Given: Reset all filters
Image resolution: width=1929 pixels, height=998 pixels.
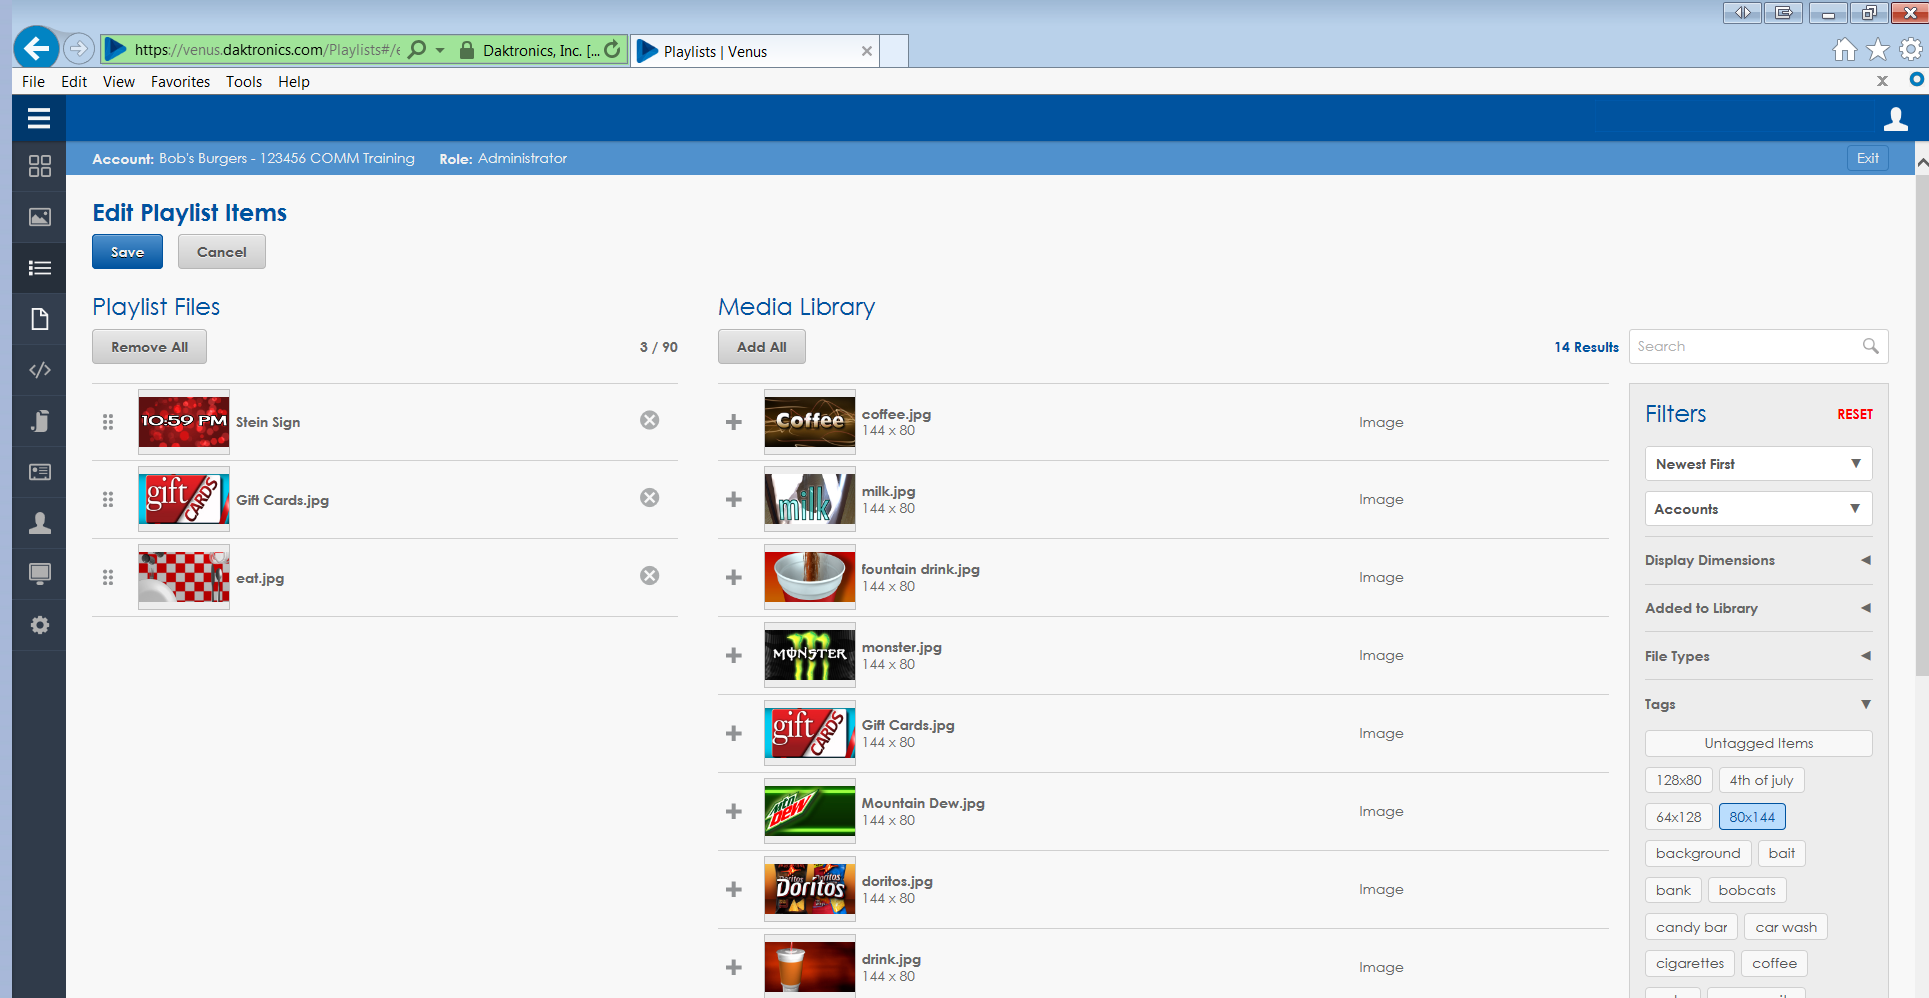Looking at the screenshot, I should (x=1855, y=414).
